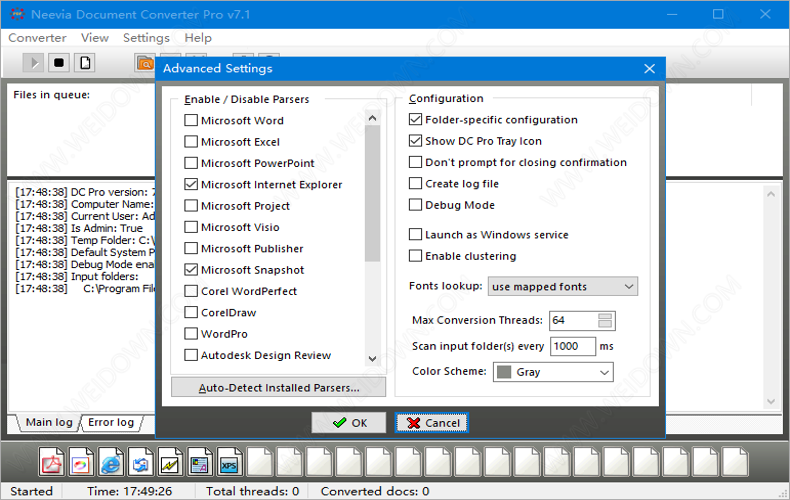Click 'Total threads: 0' in status bar
Image resolution: width=790 pixels, height=500 pixels.
pos(252,491)
